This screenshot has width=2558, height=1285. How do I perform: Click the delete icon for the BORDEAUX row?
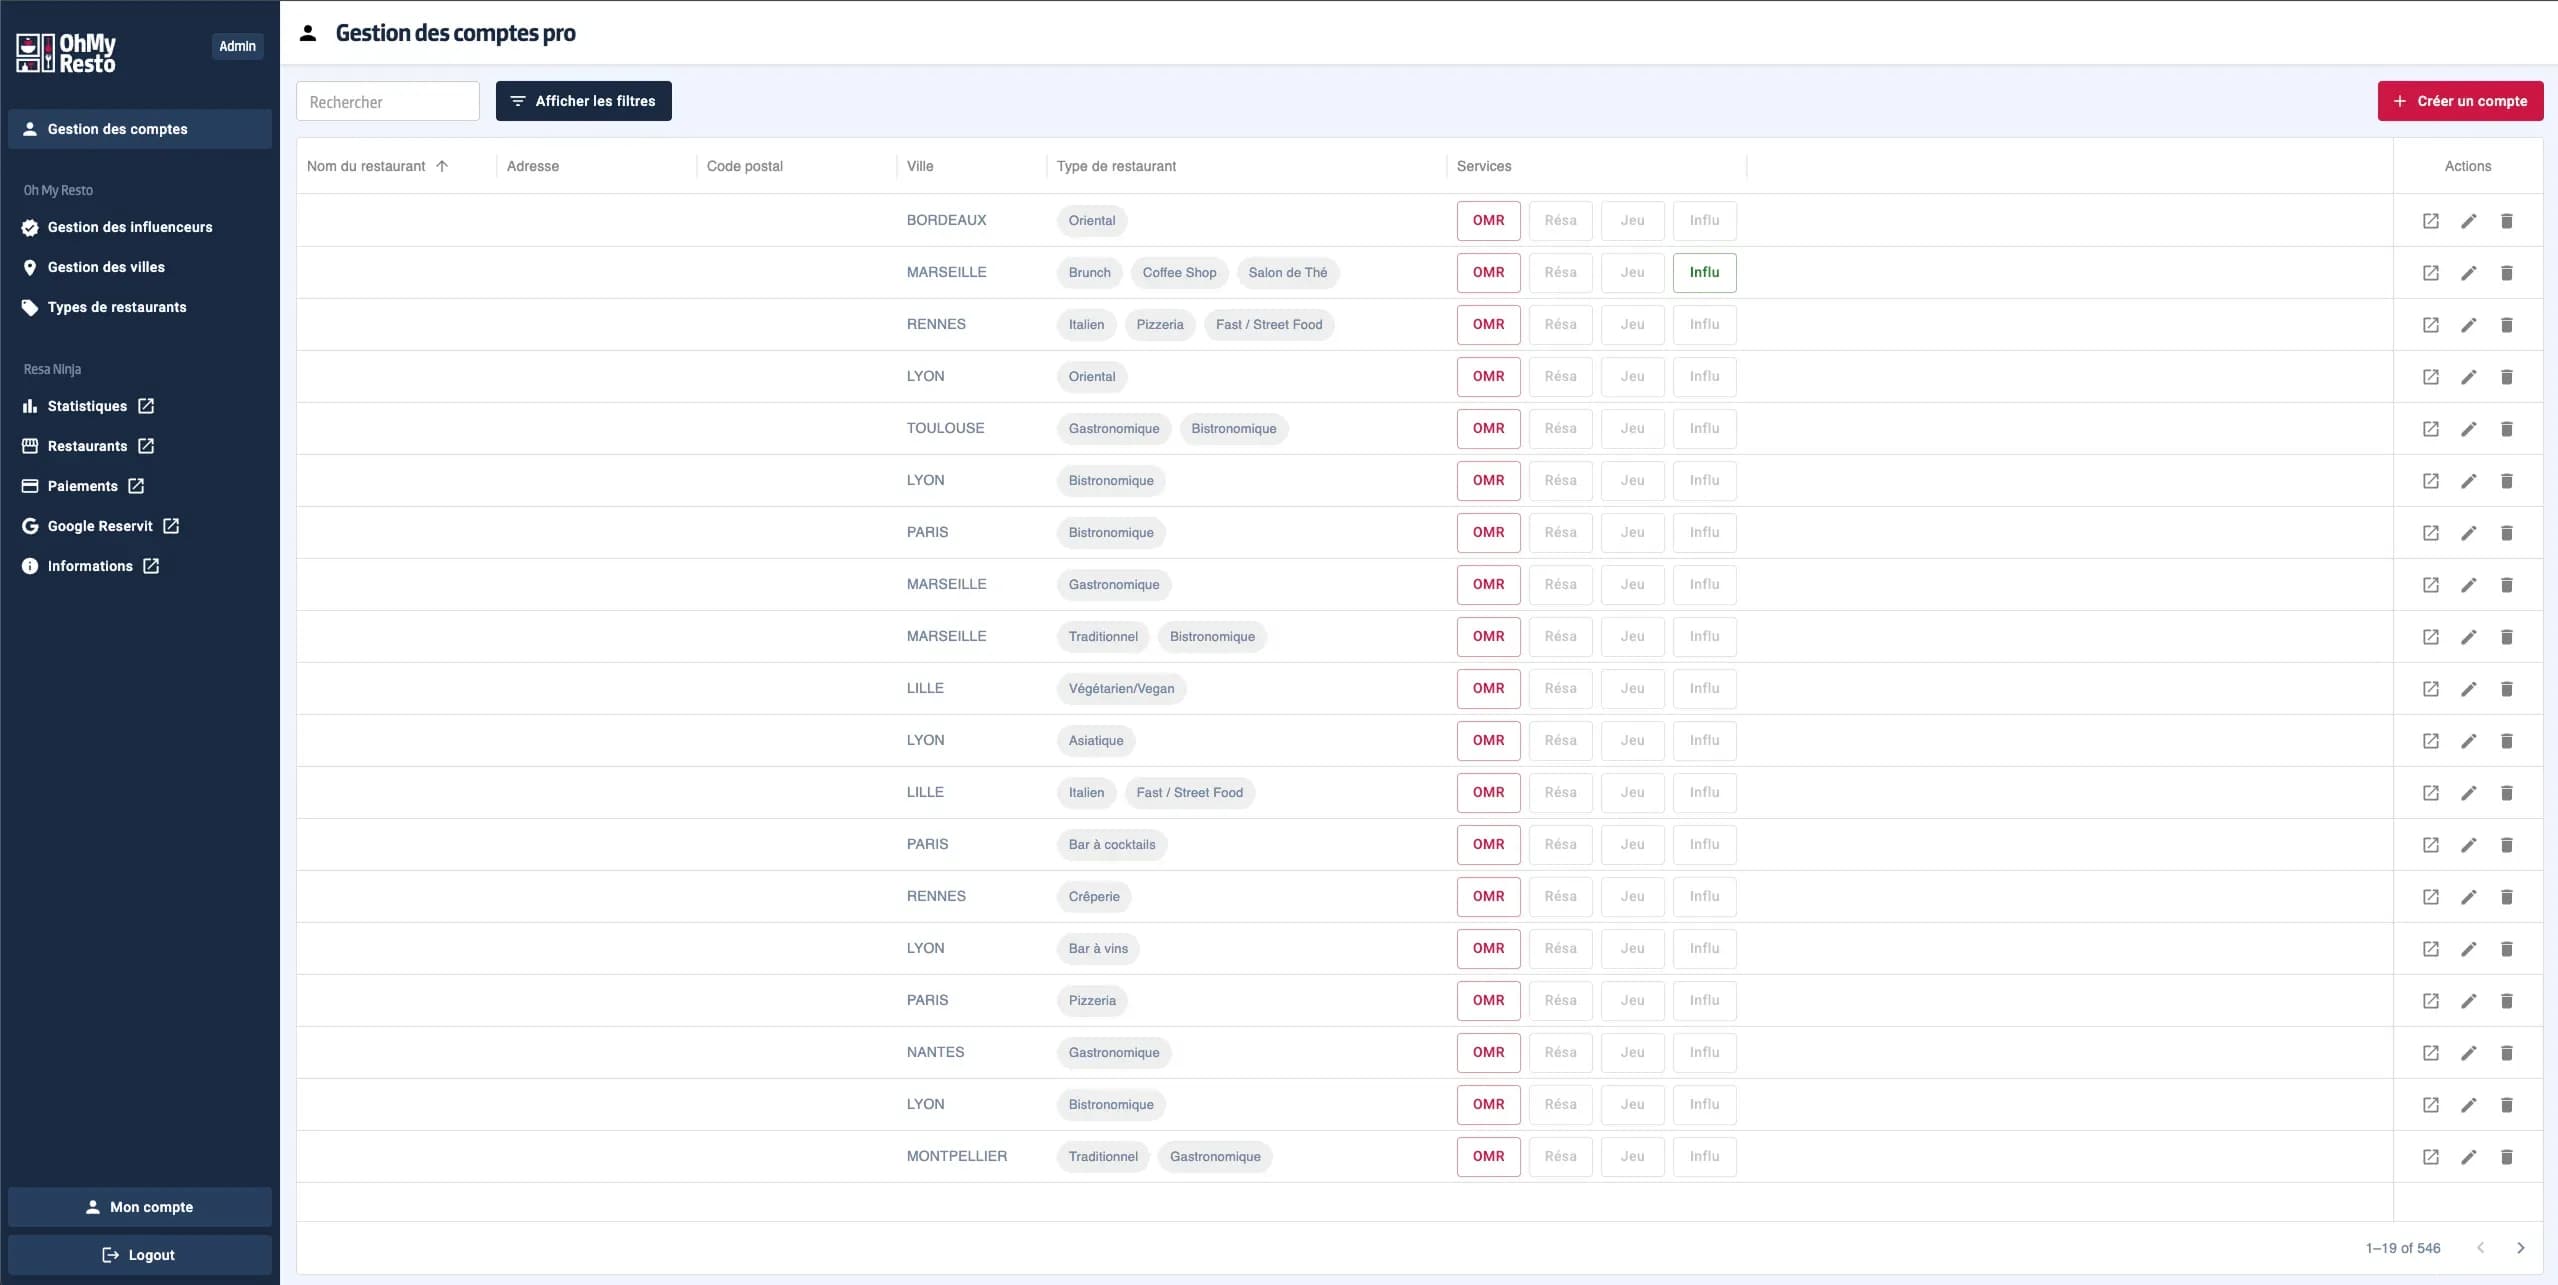coord(2506,221)
